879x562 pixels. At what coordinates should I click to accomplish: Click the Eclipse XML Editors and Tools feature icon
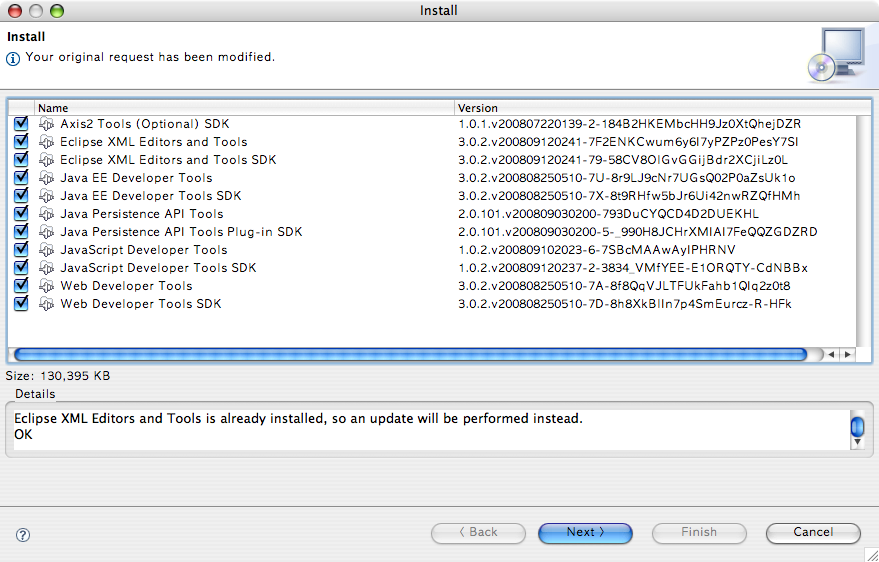(47, 142)
